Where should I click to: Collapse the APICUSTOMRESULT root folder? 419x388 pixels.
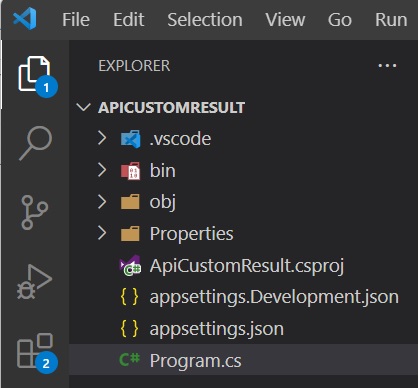point(83,107)
